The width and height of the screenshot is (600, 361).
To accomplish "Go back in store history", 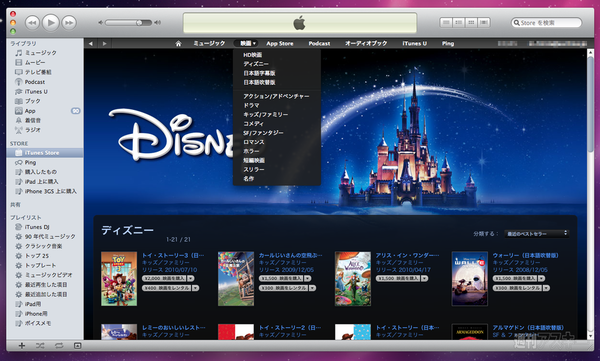I will 91,43.
